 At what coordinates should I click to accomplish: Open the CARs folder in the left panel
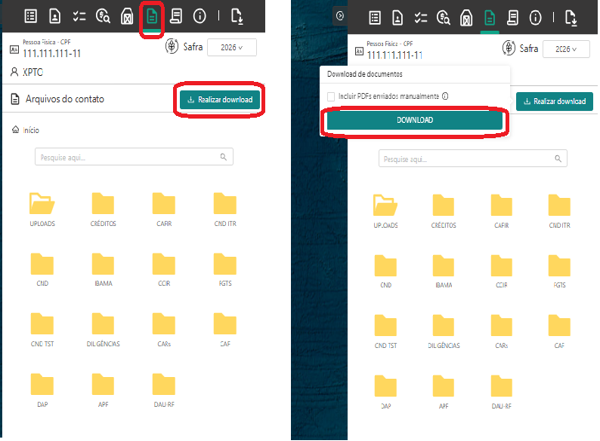click(164, 330)
